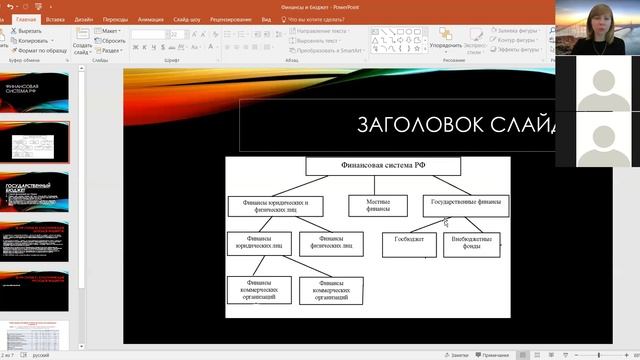
Task: Toggle strikethrough (abc) formatting
Action: [172, 47]
